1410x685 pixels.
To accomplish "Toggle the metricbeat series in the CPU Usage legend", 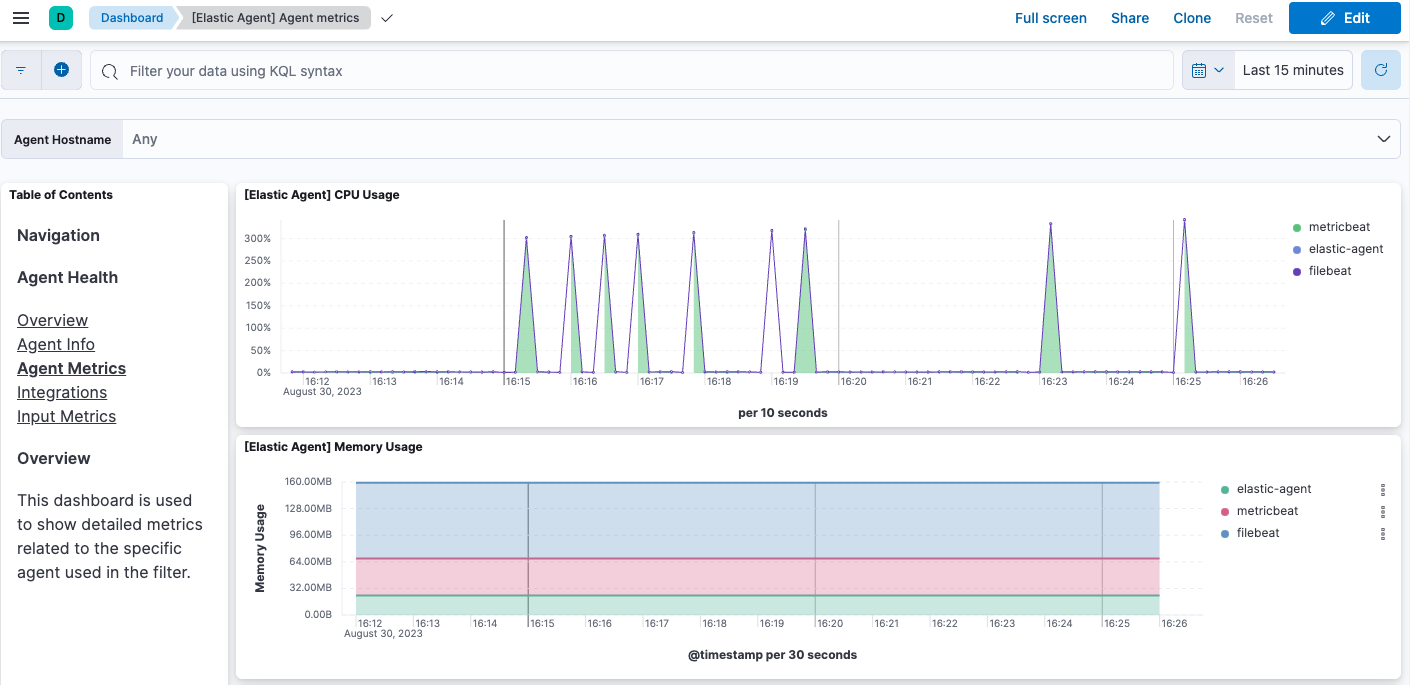I will (1340, 226).
